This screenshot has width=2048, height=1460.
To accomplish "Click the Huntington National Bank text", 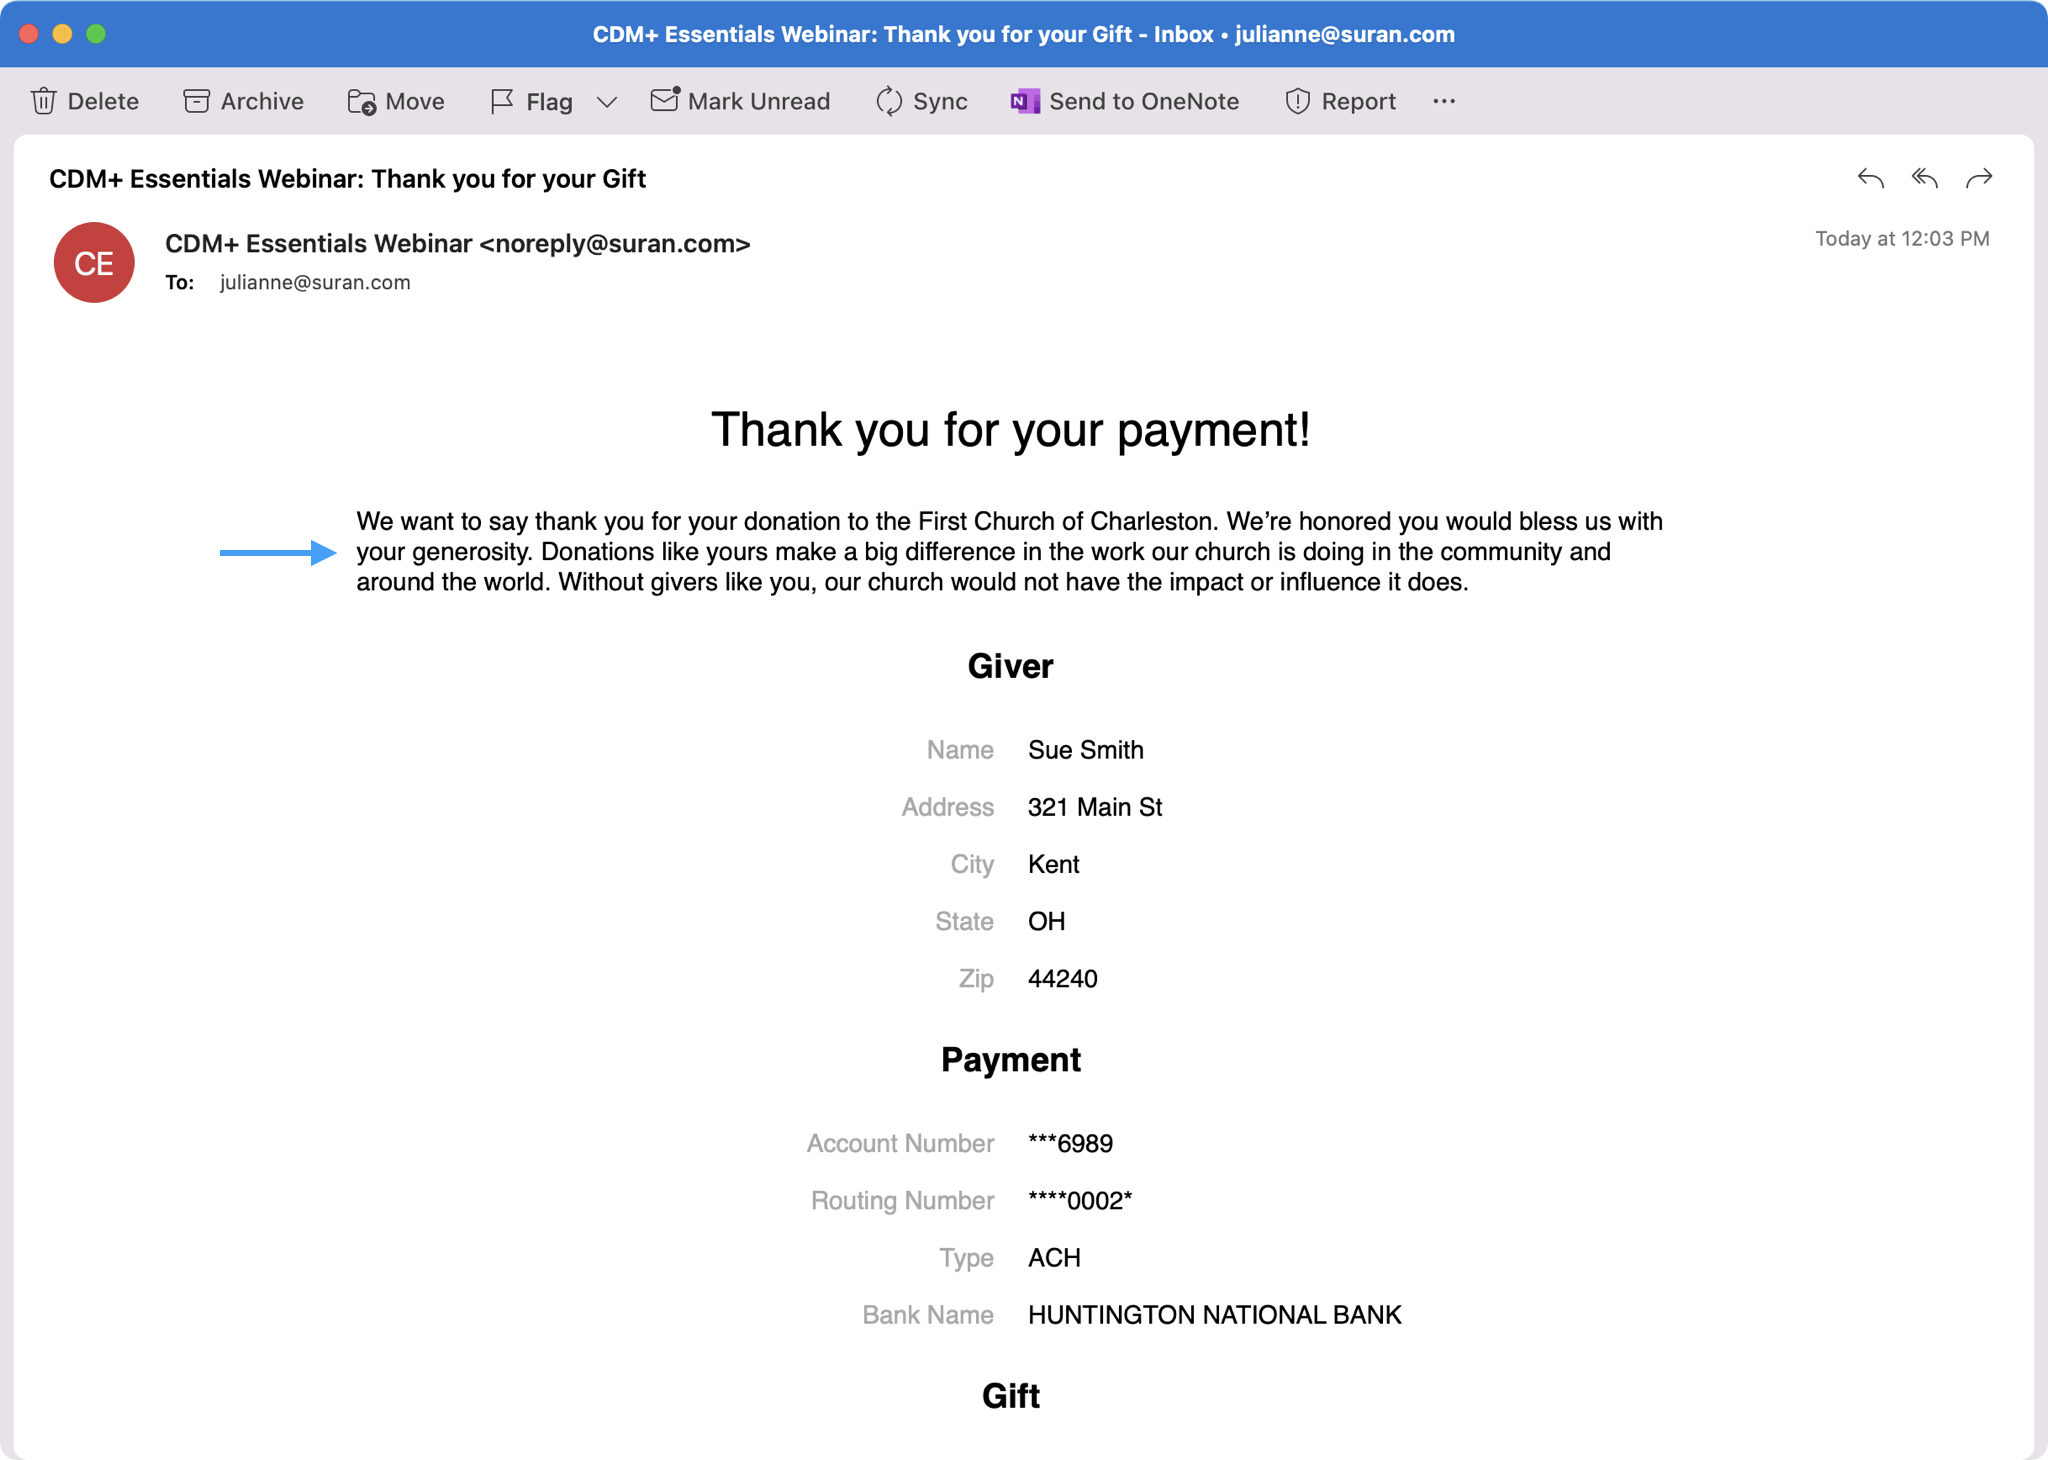I will (1214, 1315).
